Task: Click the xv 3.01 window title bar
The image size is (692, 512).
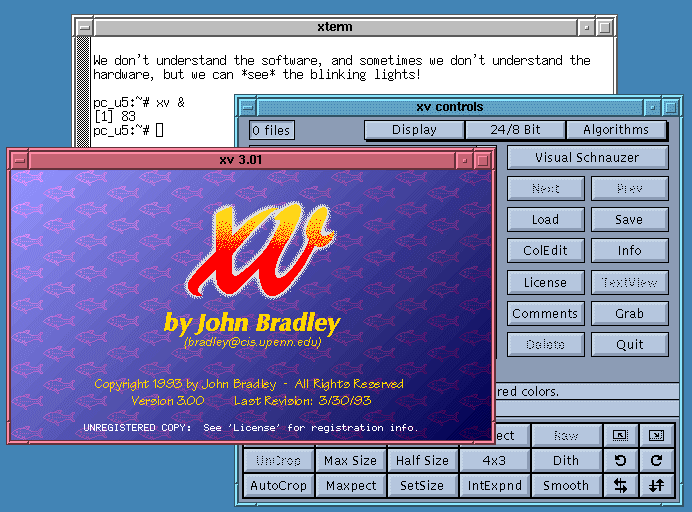Action: tap(242, 160)
